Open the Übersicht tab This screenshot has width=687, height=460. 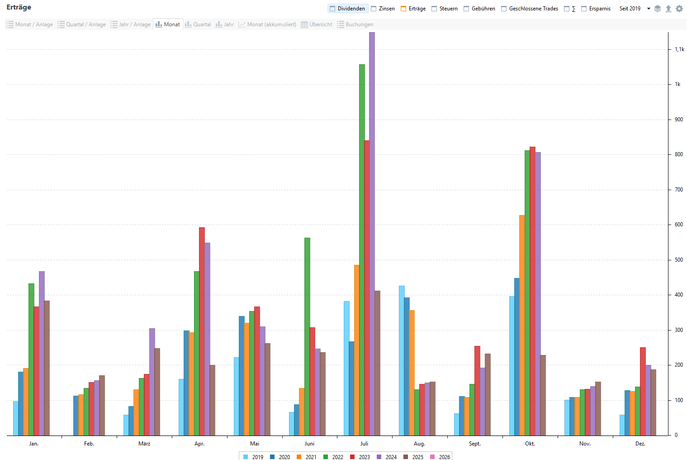coord(316,23)
